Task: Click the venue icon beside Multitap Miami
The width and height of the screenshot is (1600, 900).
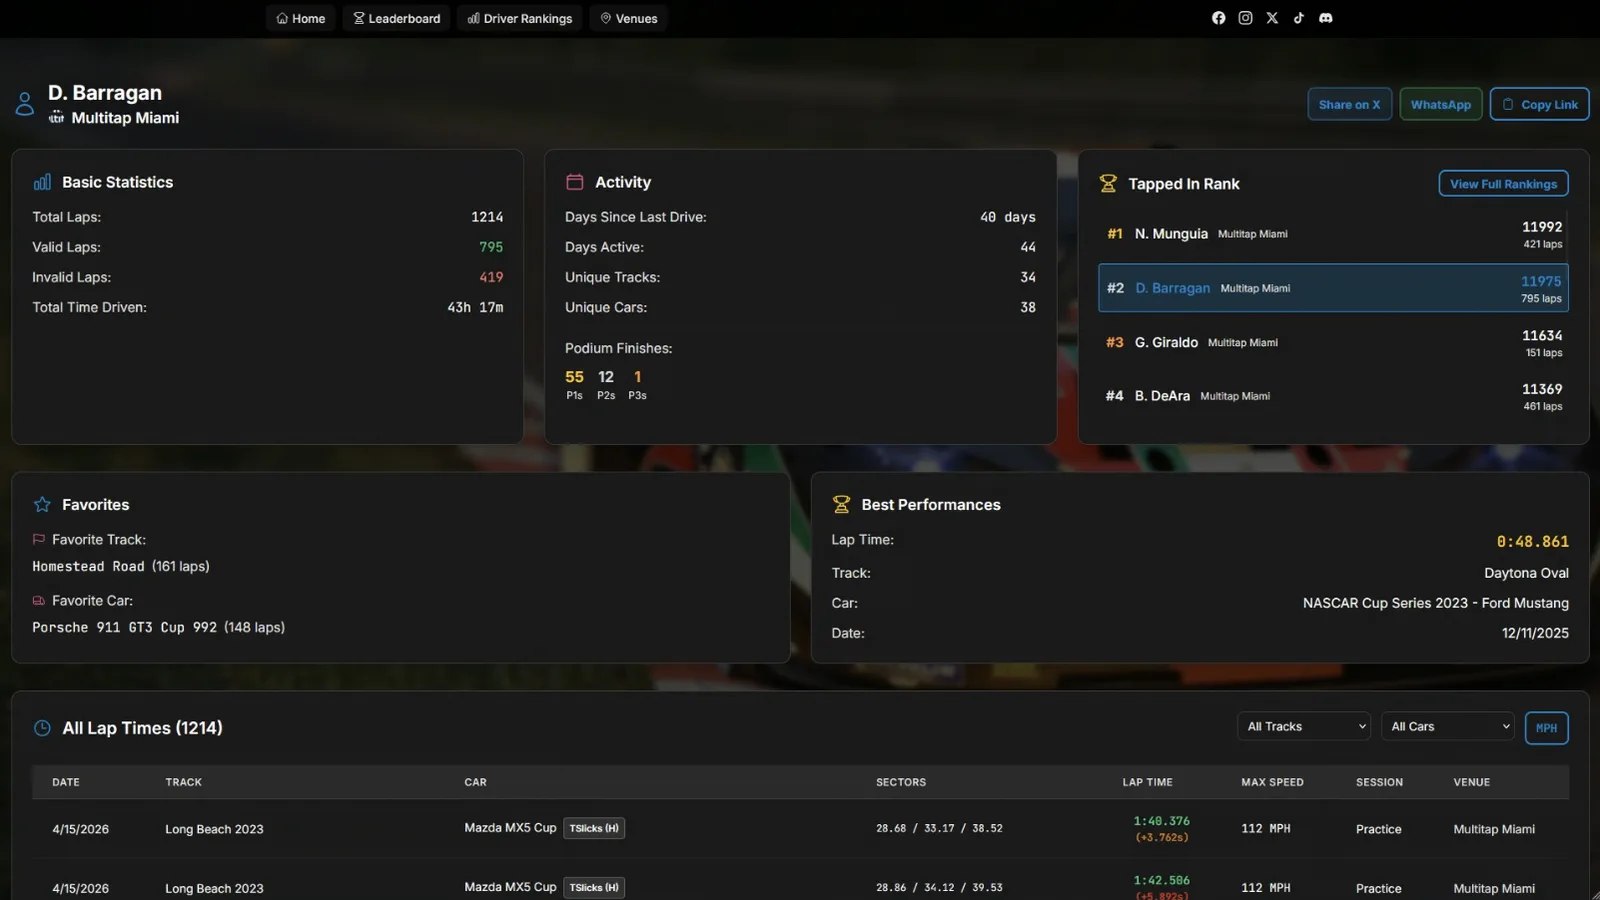Action: 57,118
